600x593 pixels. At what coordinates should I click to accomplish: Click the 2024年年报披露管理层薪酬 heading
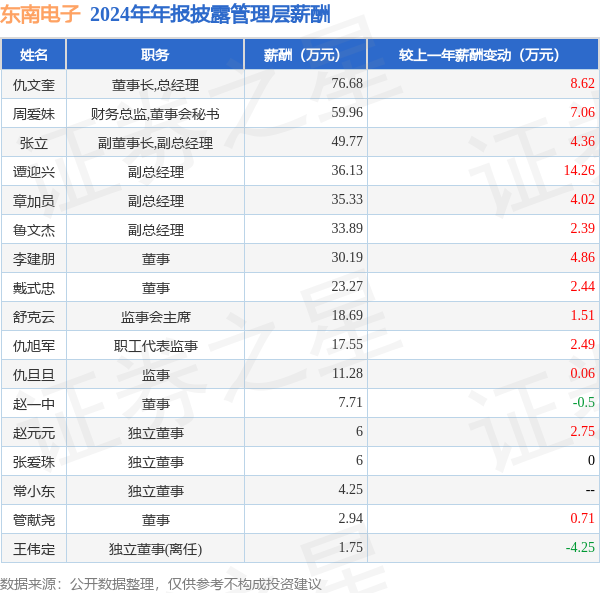[x=210, y=15]
